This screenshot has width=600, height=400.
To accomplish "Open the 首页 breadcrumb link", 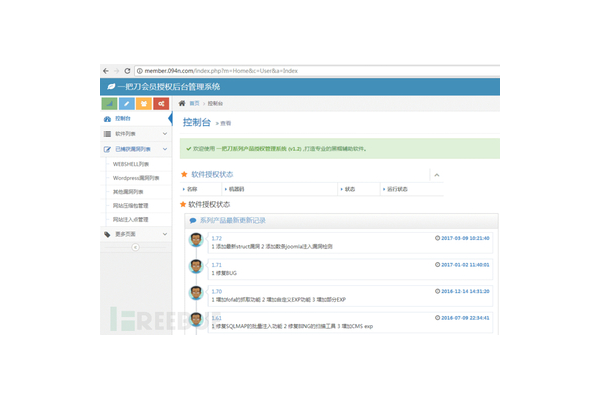I will pyautogui.click(x=194, y=103).
